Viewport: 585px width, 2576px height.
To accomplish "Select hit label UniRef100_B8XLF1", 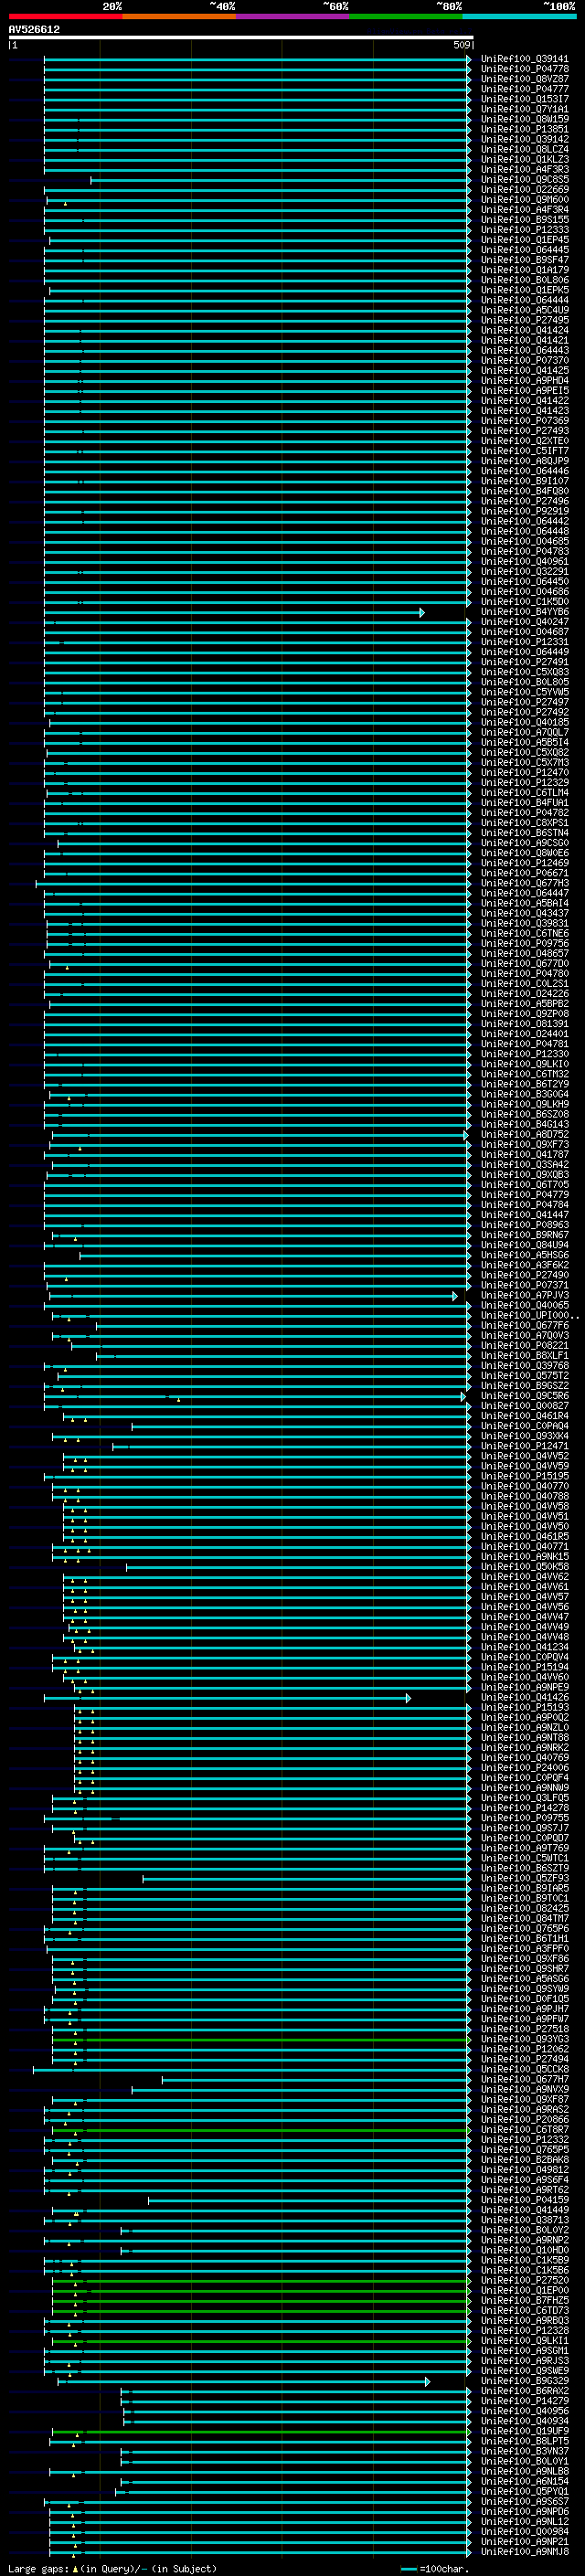I will coord(524,1356).
